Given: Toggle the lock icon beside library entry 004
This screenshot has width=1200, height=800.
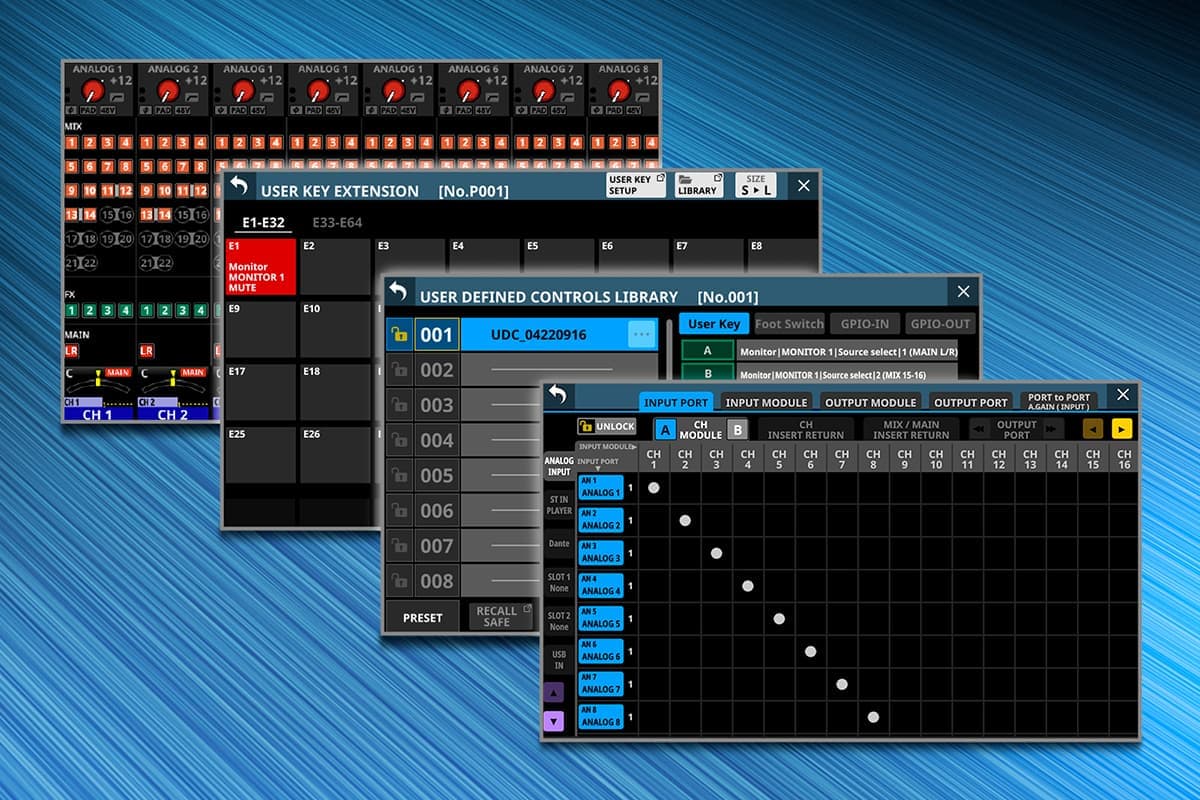Looking at the screenshot, I should click(399, 440).
